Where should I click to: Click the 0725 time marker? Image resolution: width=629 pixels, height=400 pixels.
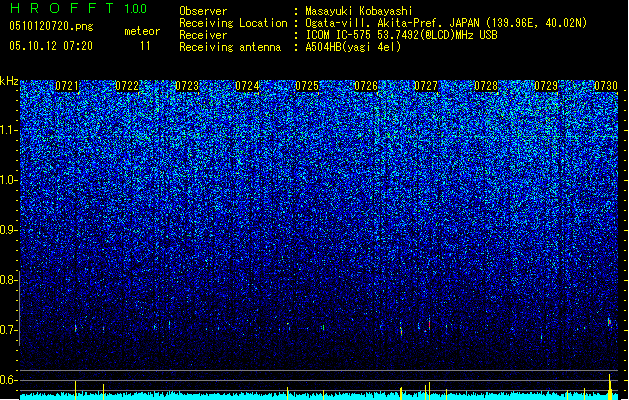pos(306,86)
